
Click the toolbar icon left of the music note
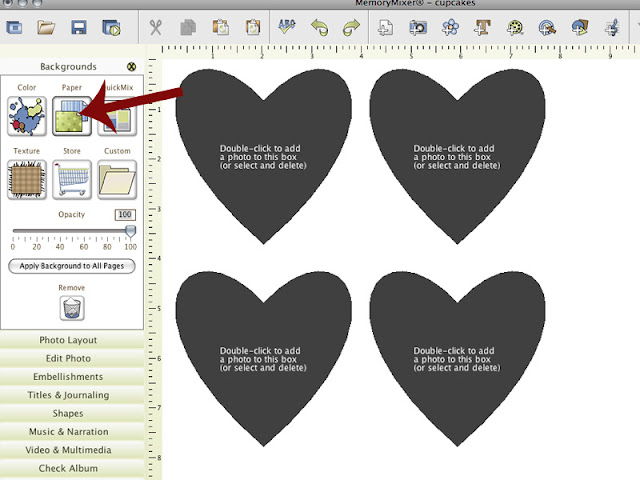580,28
